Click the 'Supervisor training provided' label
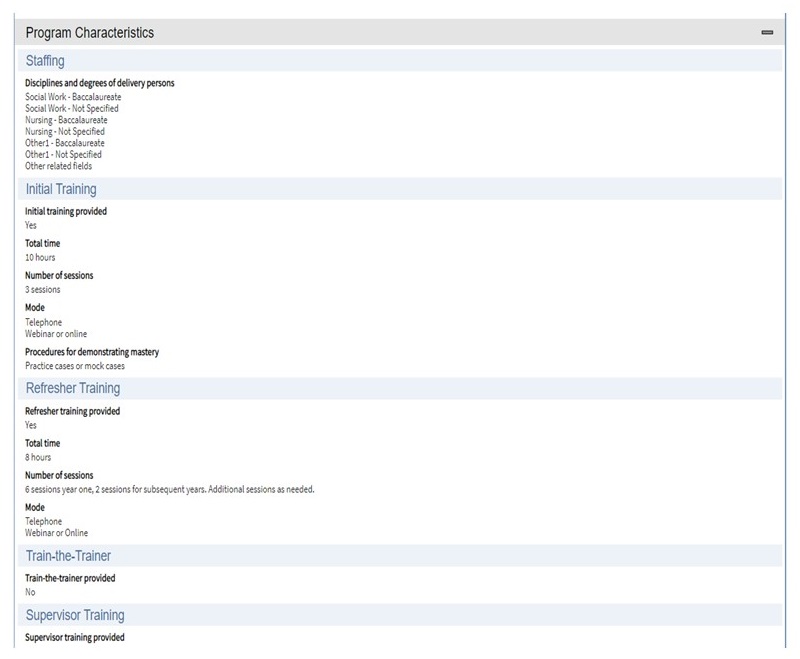800x659 pixels. click(x=74, y=638)
